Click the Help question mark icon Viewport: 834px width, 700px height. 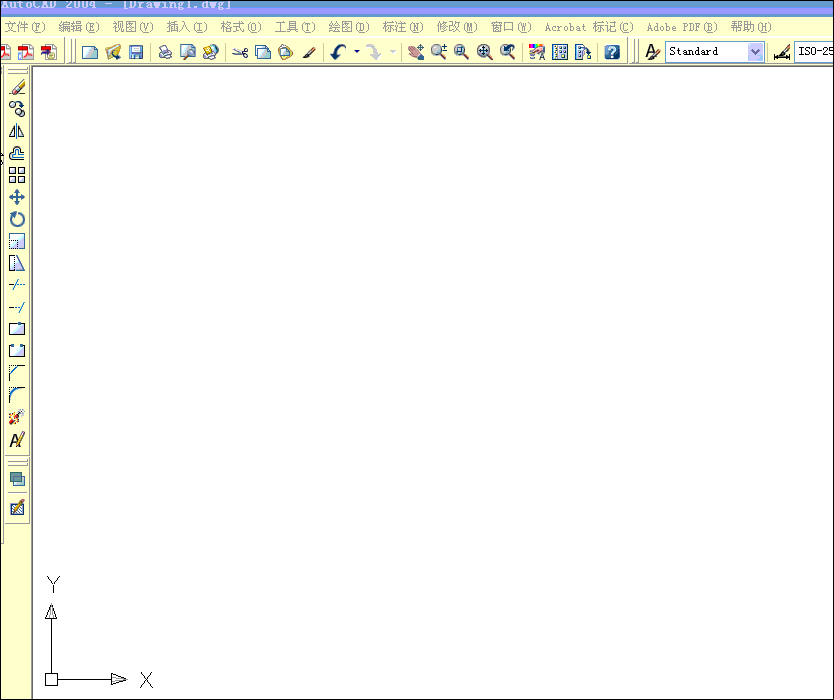click(612, 52)
